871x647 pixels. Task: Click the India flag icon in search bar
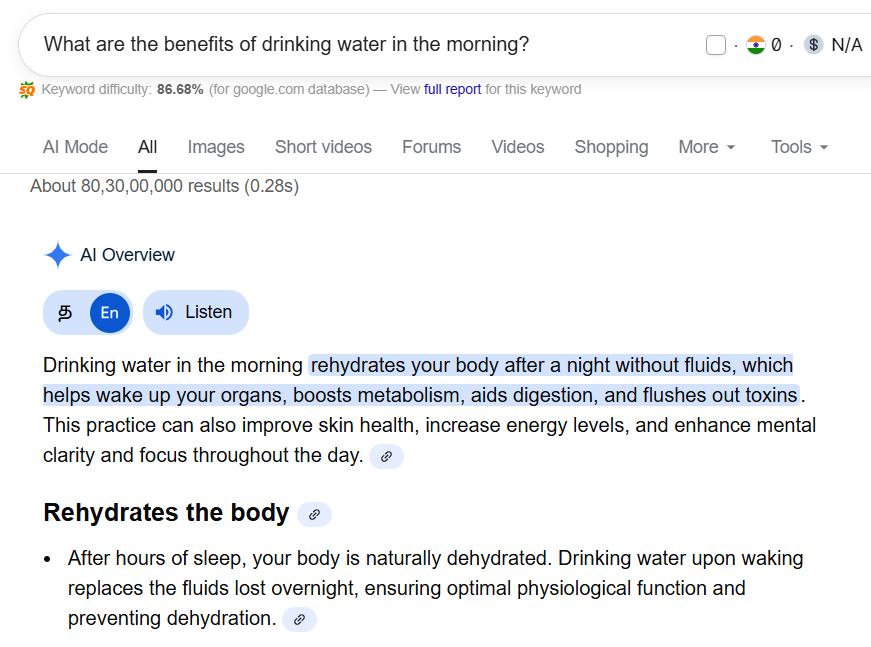(755, 45)
